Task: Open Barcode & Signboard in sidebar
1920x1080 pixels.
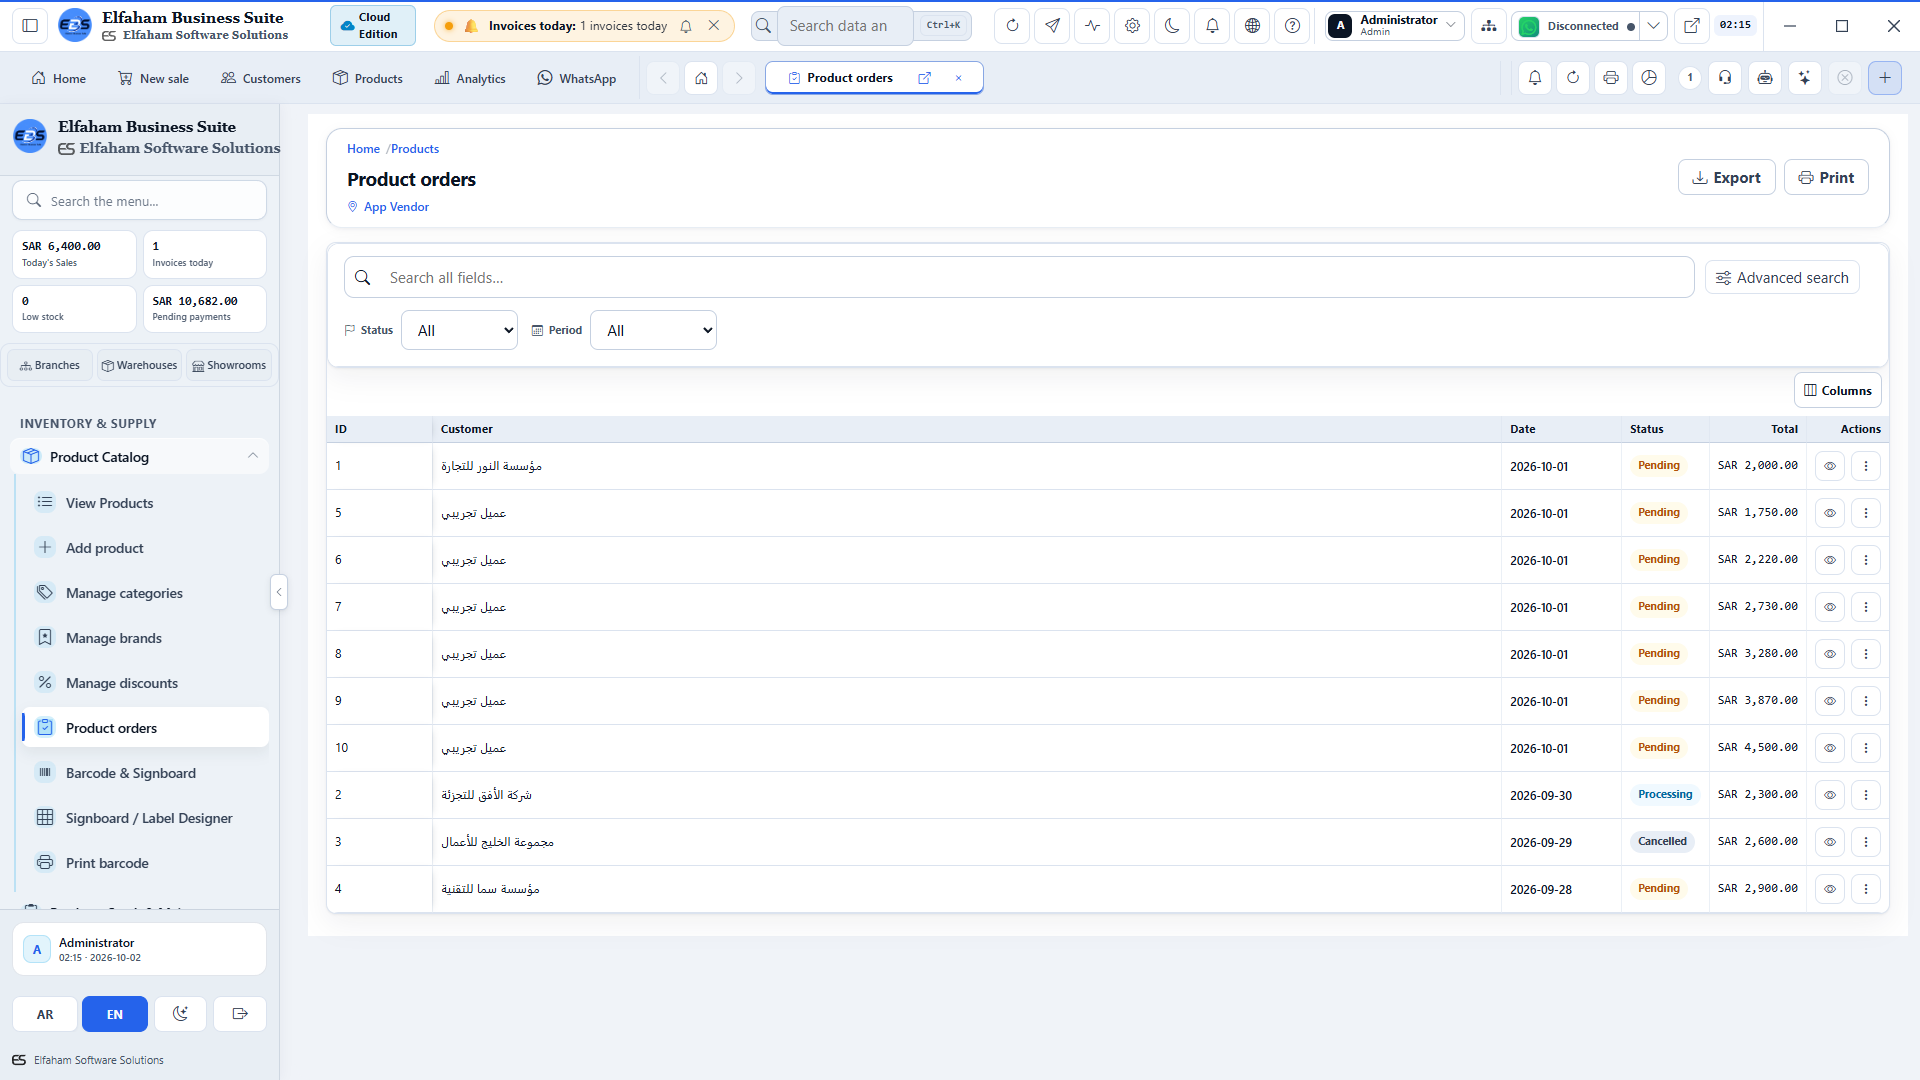Action: 145,773
